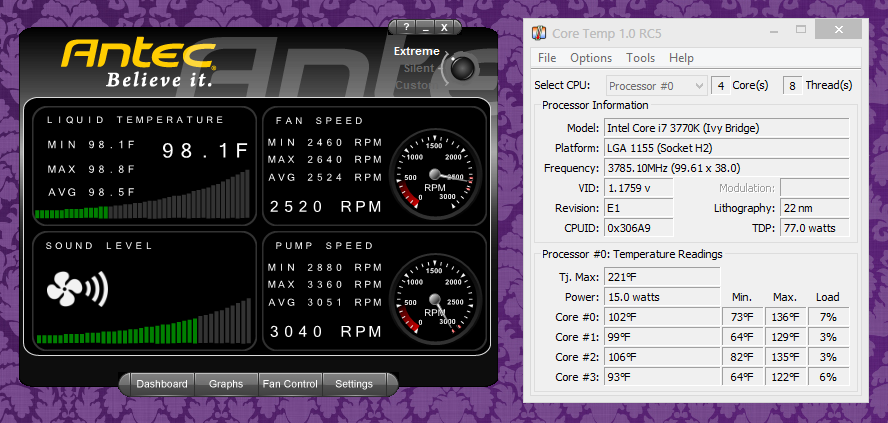Screen dimensions: 888x423
Task: Select the Custom cooling mode
Action: (417, 86)
